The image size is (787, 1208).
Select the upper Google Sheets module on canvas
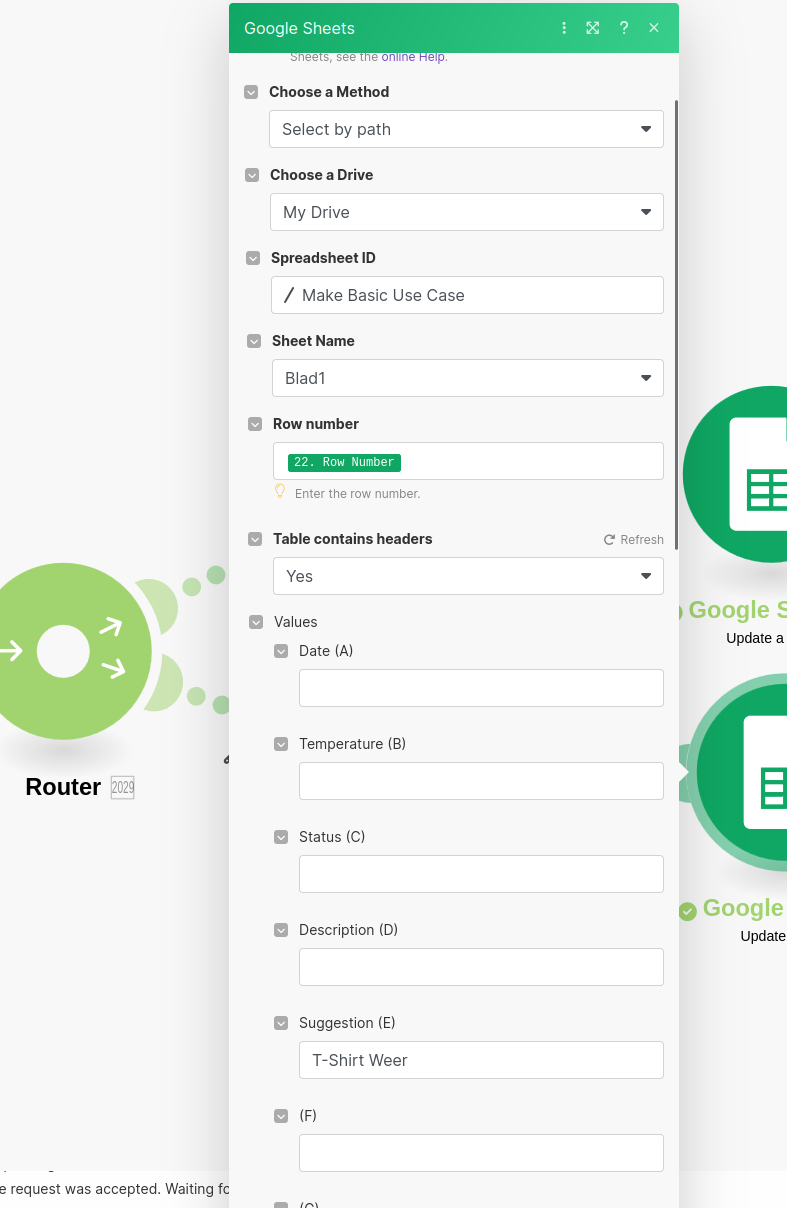pyautogui.click(x=735, y=474)
